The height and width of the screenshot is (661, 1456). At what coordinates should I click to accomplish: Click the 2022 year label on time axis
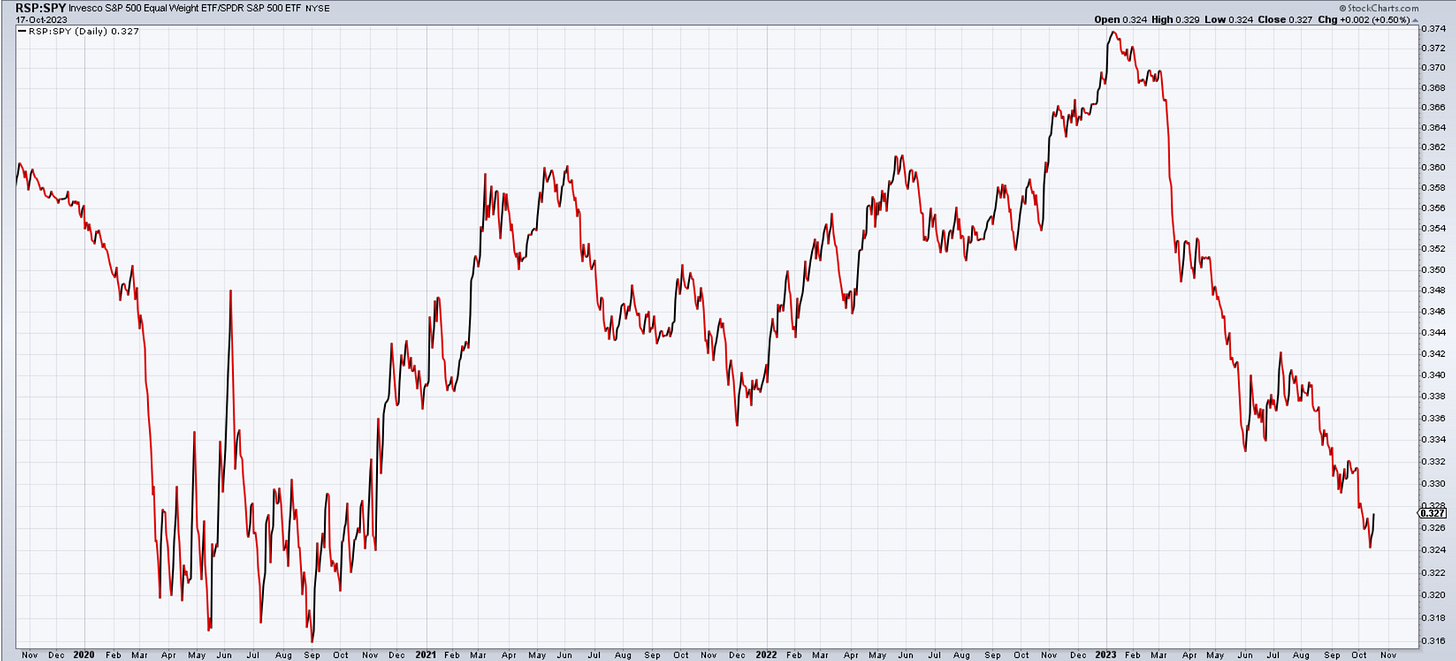765,653
